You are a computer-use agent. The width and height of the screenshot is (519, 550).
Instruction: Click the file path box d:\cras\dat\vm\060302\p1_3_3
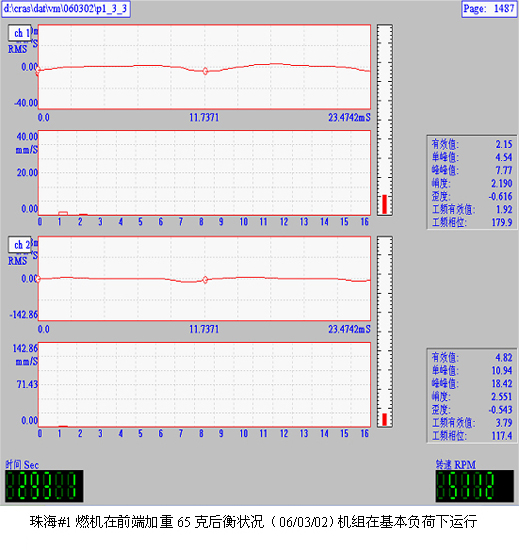(66, 9)
